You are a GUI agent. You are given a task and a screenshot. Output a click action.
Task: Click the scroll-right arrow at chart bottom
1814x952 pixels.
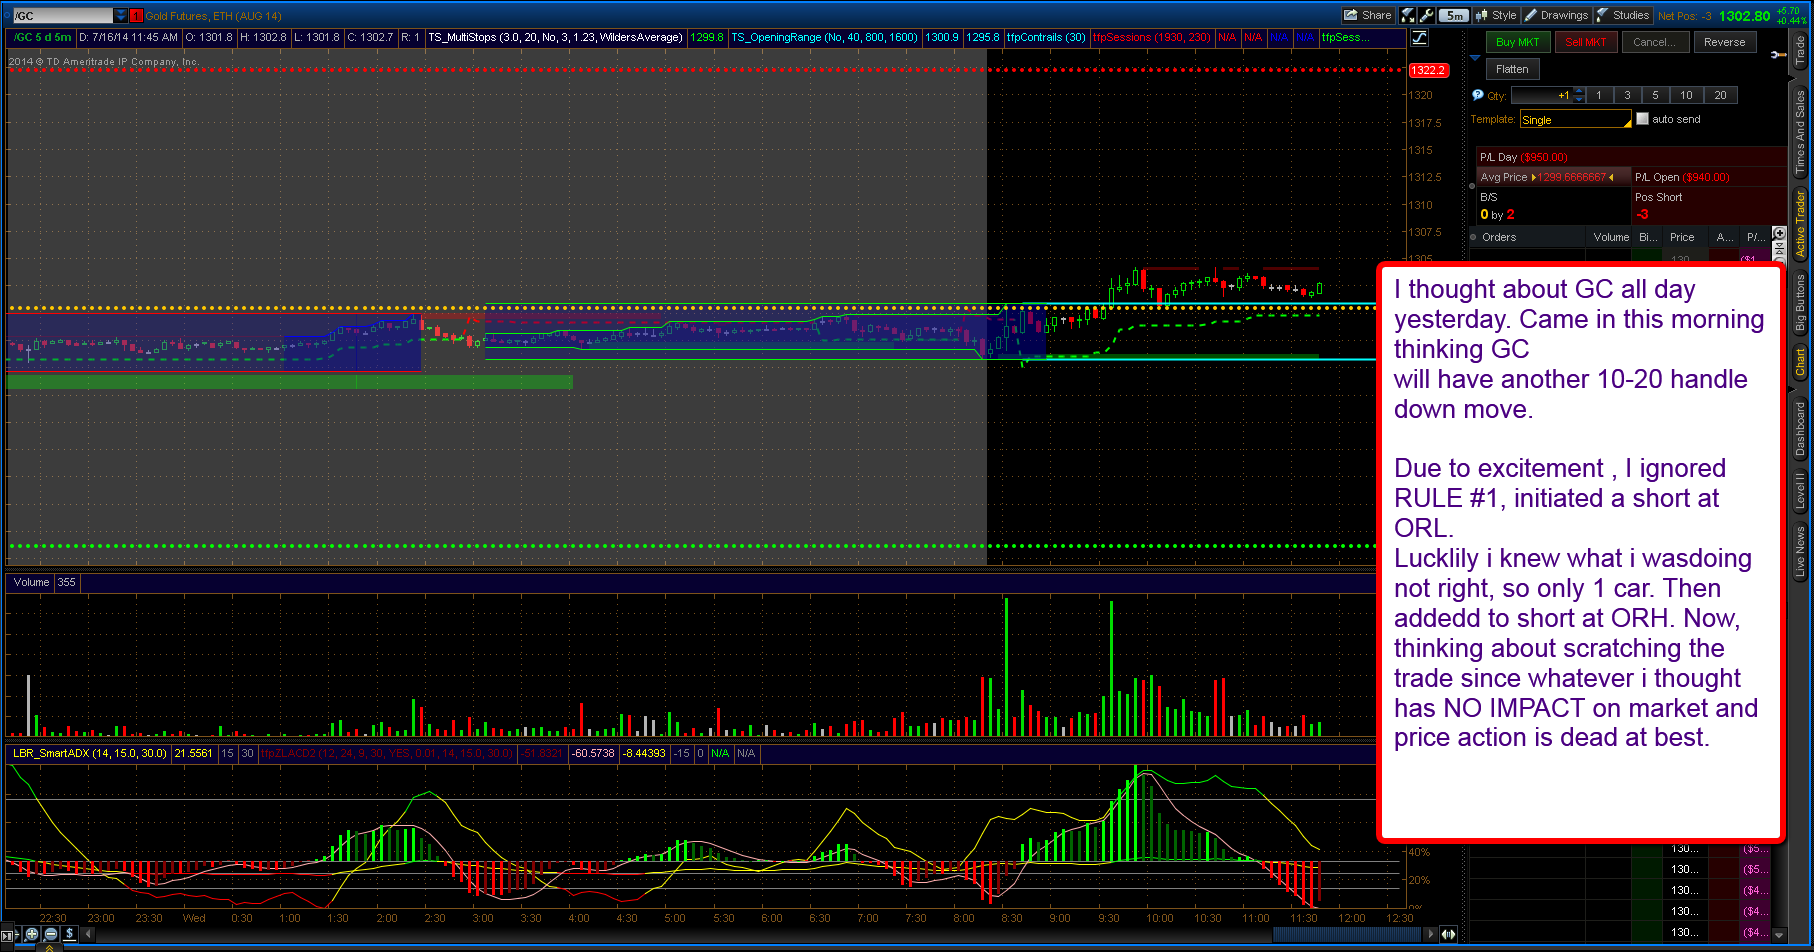click(1431, 934)
